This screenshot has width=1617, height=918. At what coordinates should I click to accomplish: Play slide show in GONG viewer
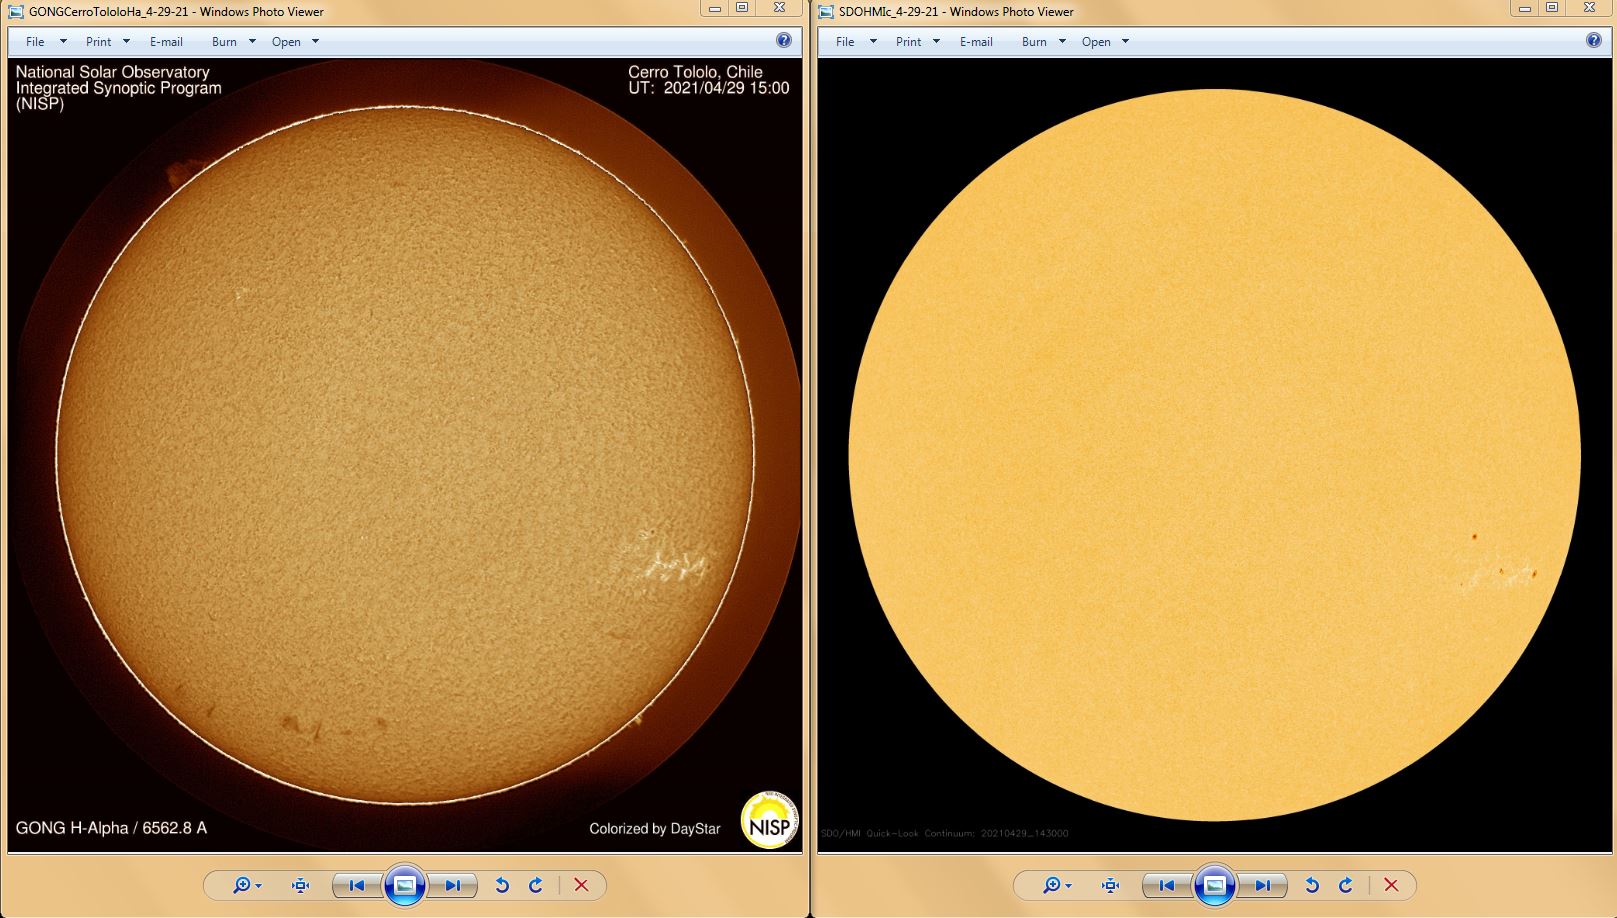405,885
